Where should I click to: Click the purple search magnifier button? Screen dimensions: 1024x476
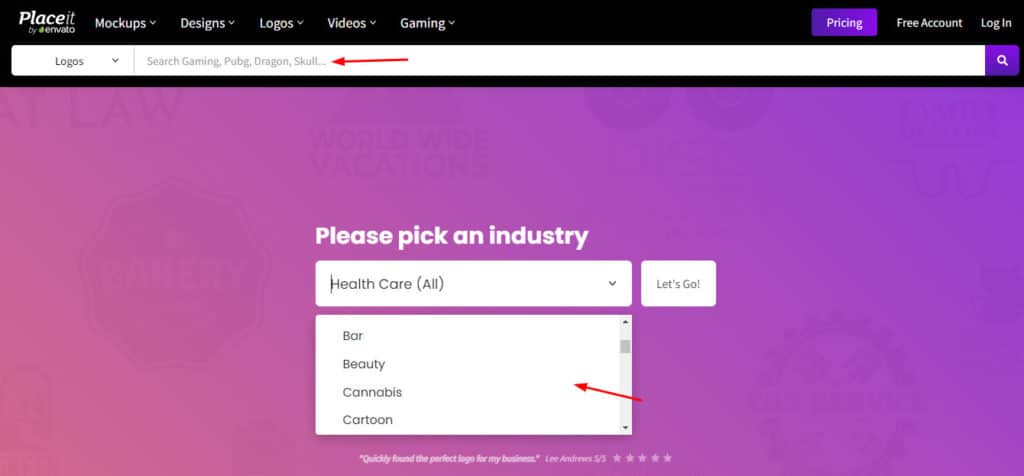(1001, 60)
